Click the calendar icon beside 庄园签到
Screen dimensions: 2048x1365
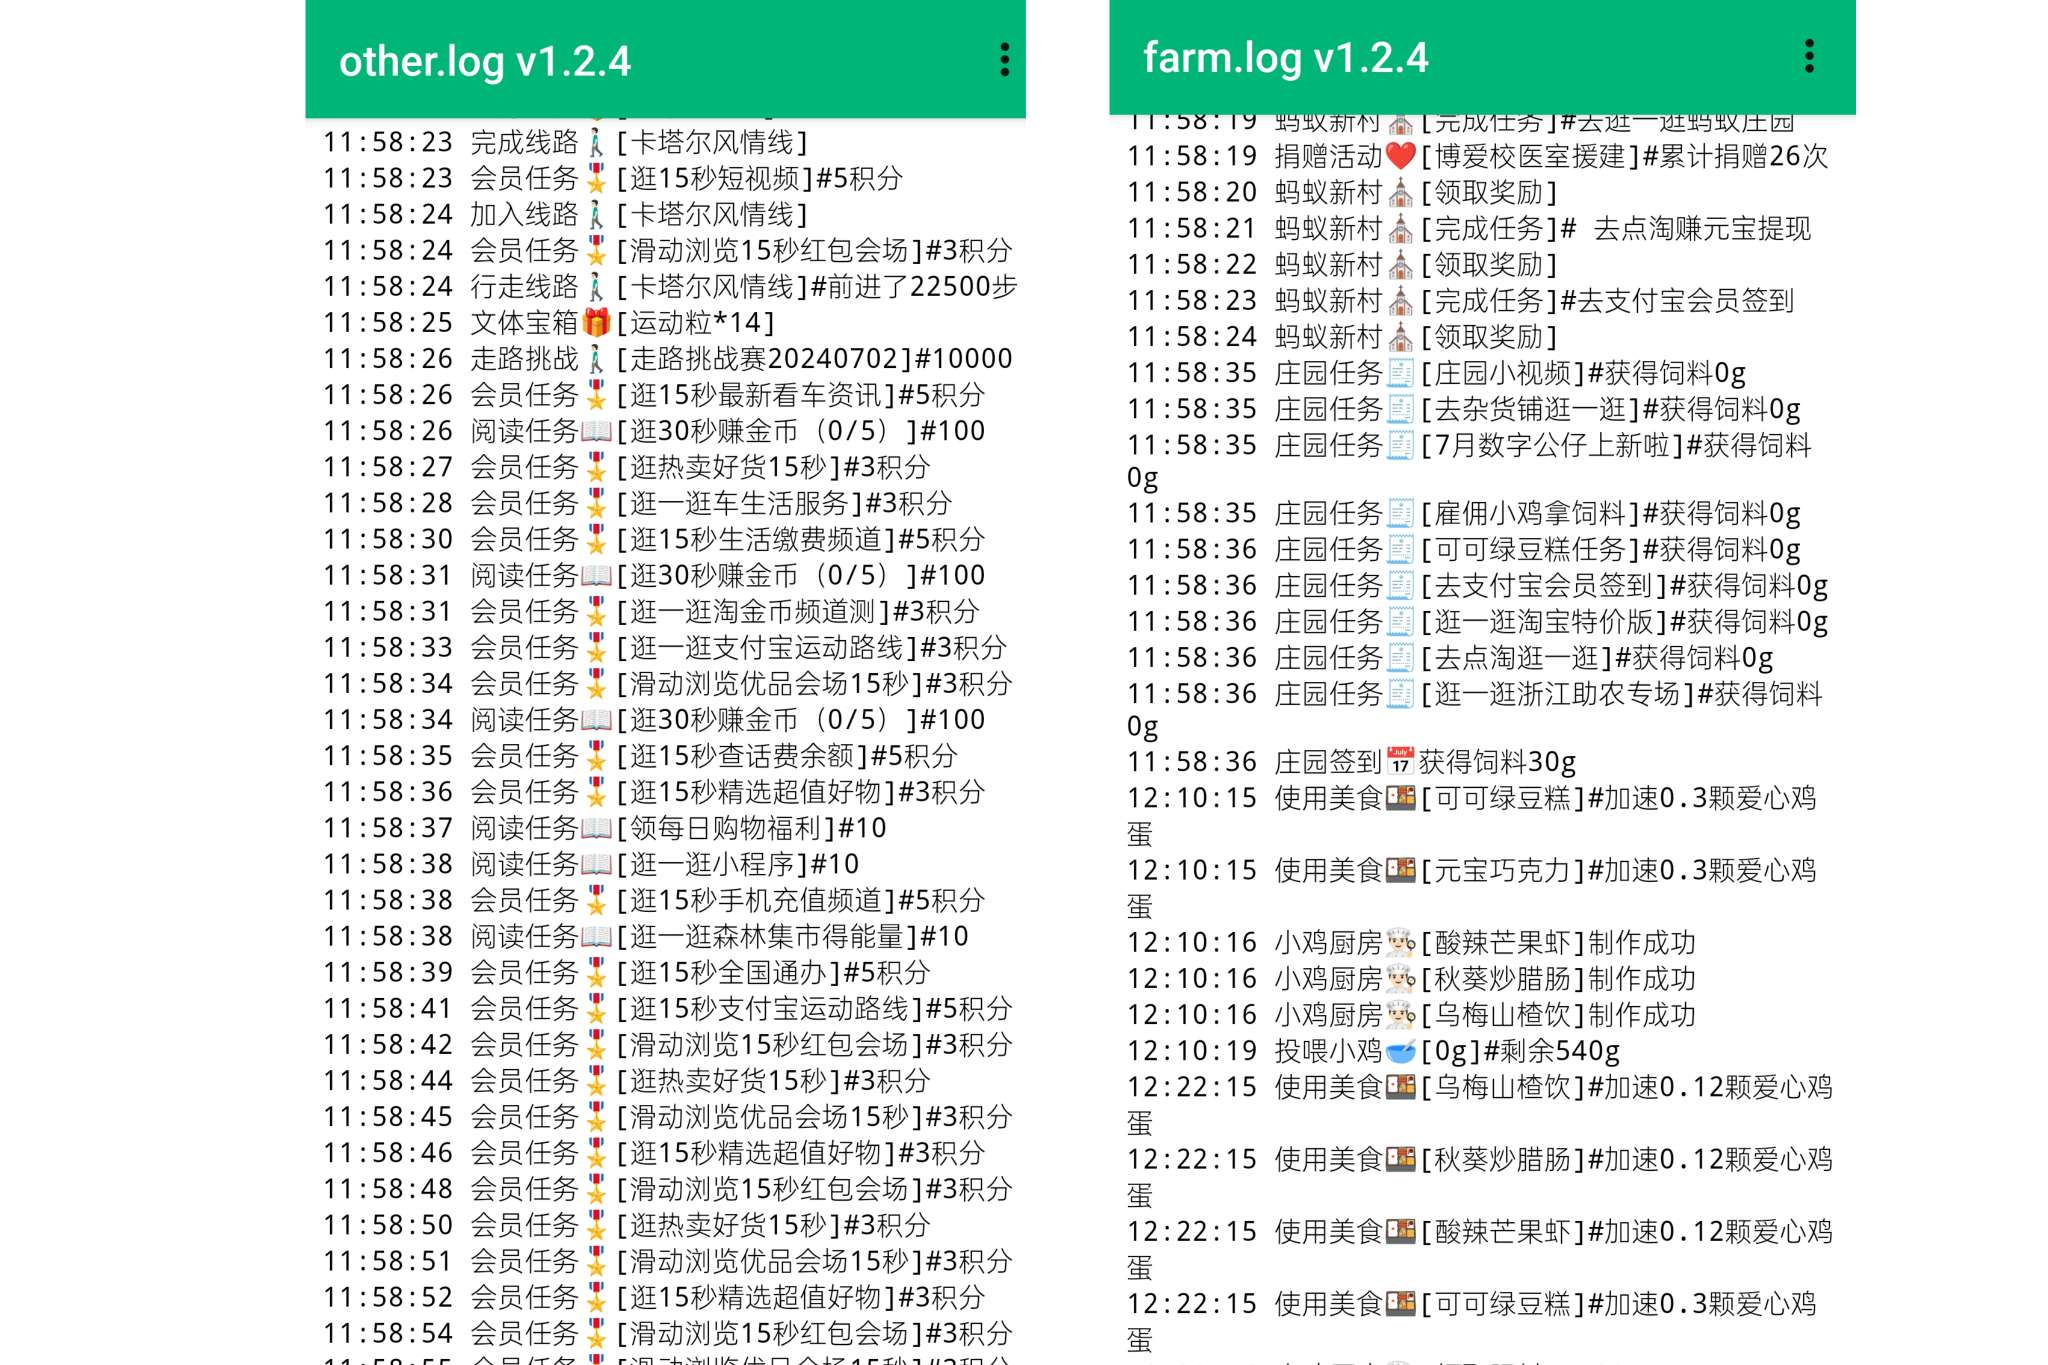[1400, 761]
